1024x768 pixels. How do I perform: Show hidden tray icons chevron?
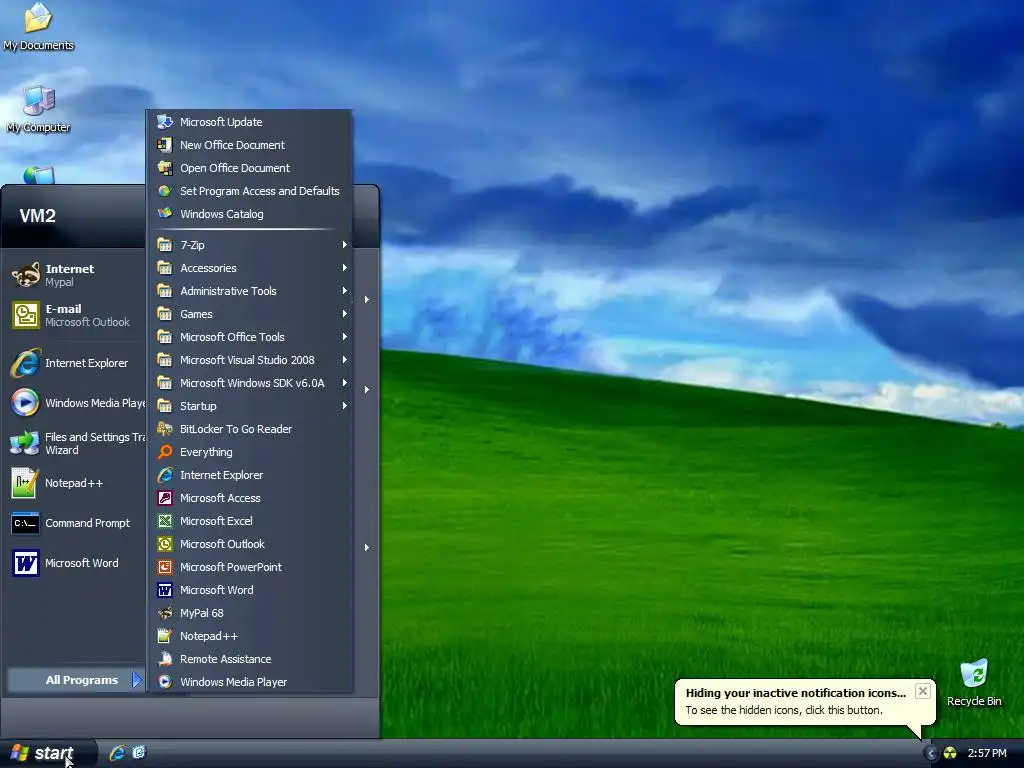coord(931,753)
